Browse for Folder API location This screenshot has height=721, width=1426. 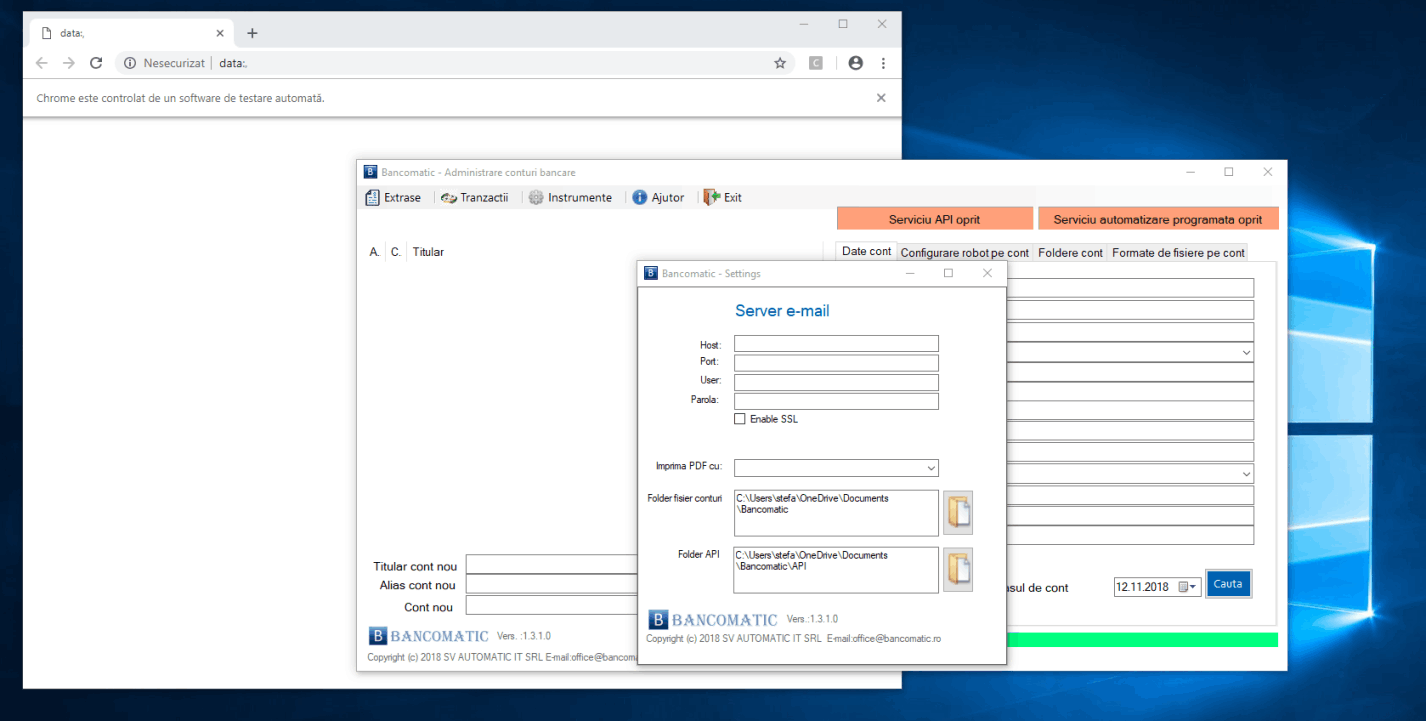tap(958, 570)
